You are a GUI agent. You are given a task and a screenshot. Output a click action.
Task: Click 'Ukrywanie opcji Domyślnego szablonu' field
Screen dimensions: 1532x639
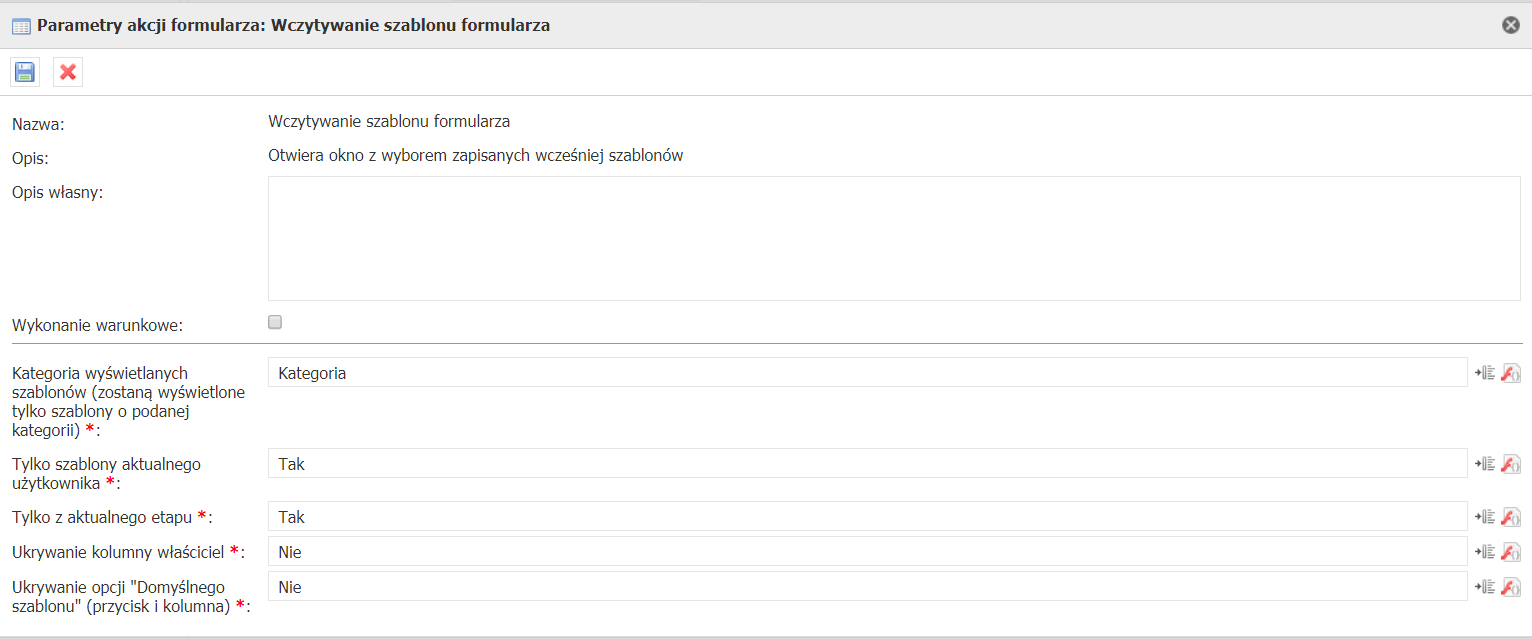click(x=866, y=587)
